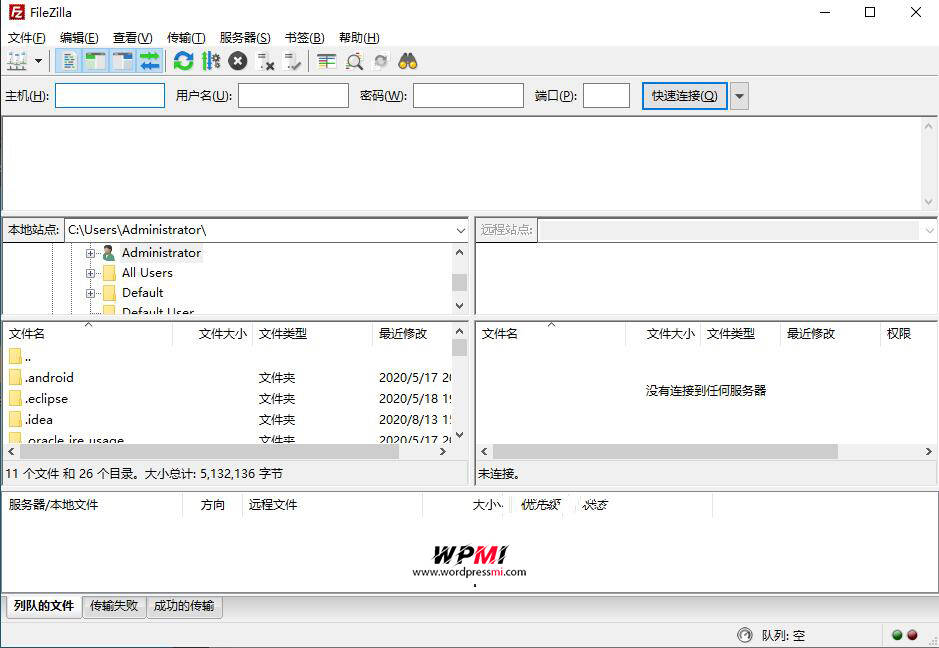Select the .android folder in the file list

pos(48,377)
